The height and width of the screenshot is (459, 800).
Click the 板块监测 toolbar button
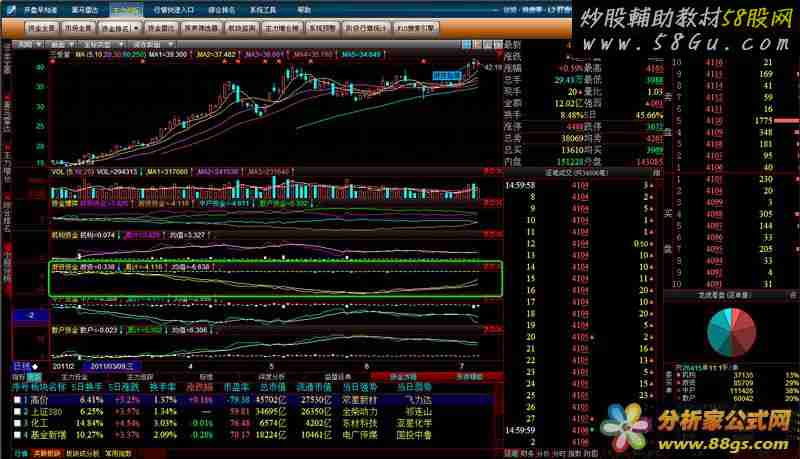point(242,28)
